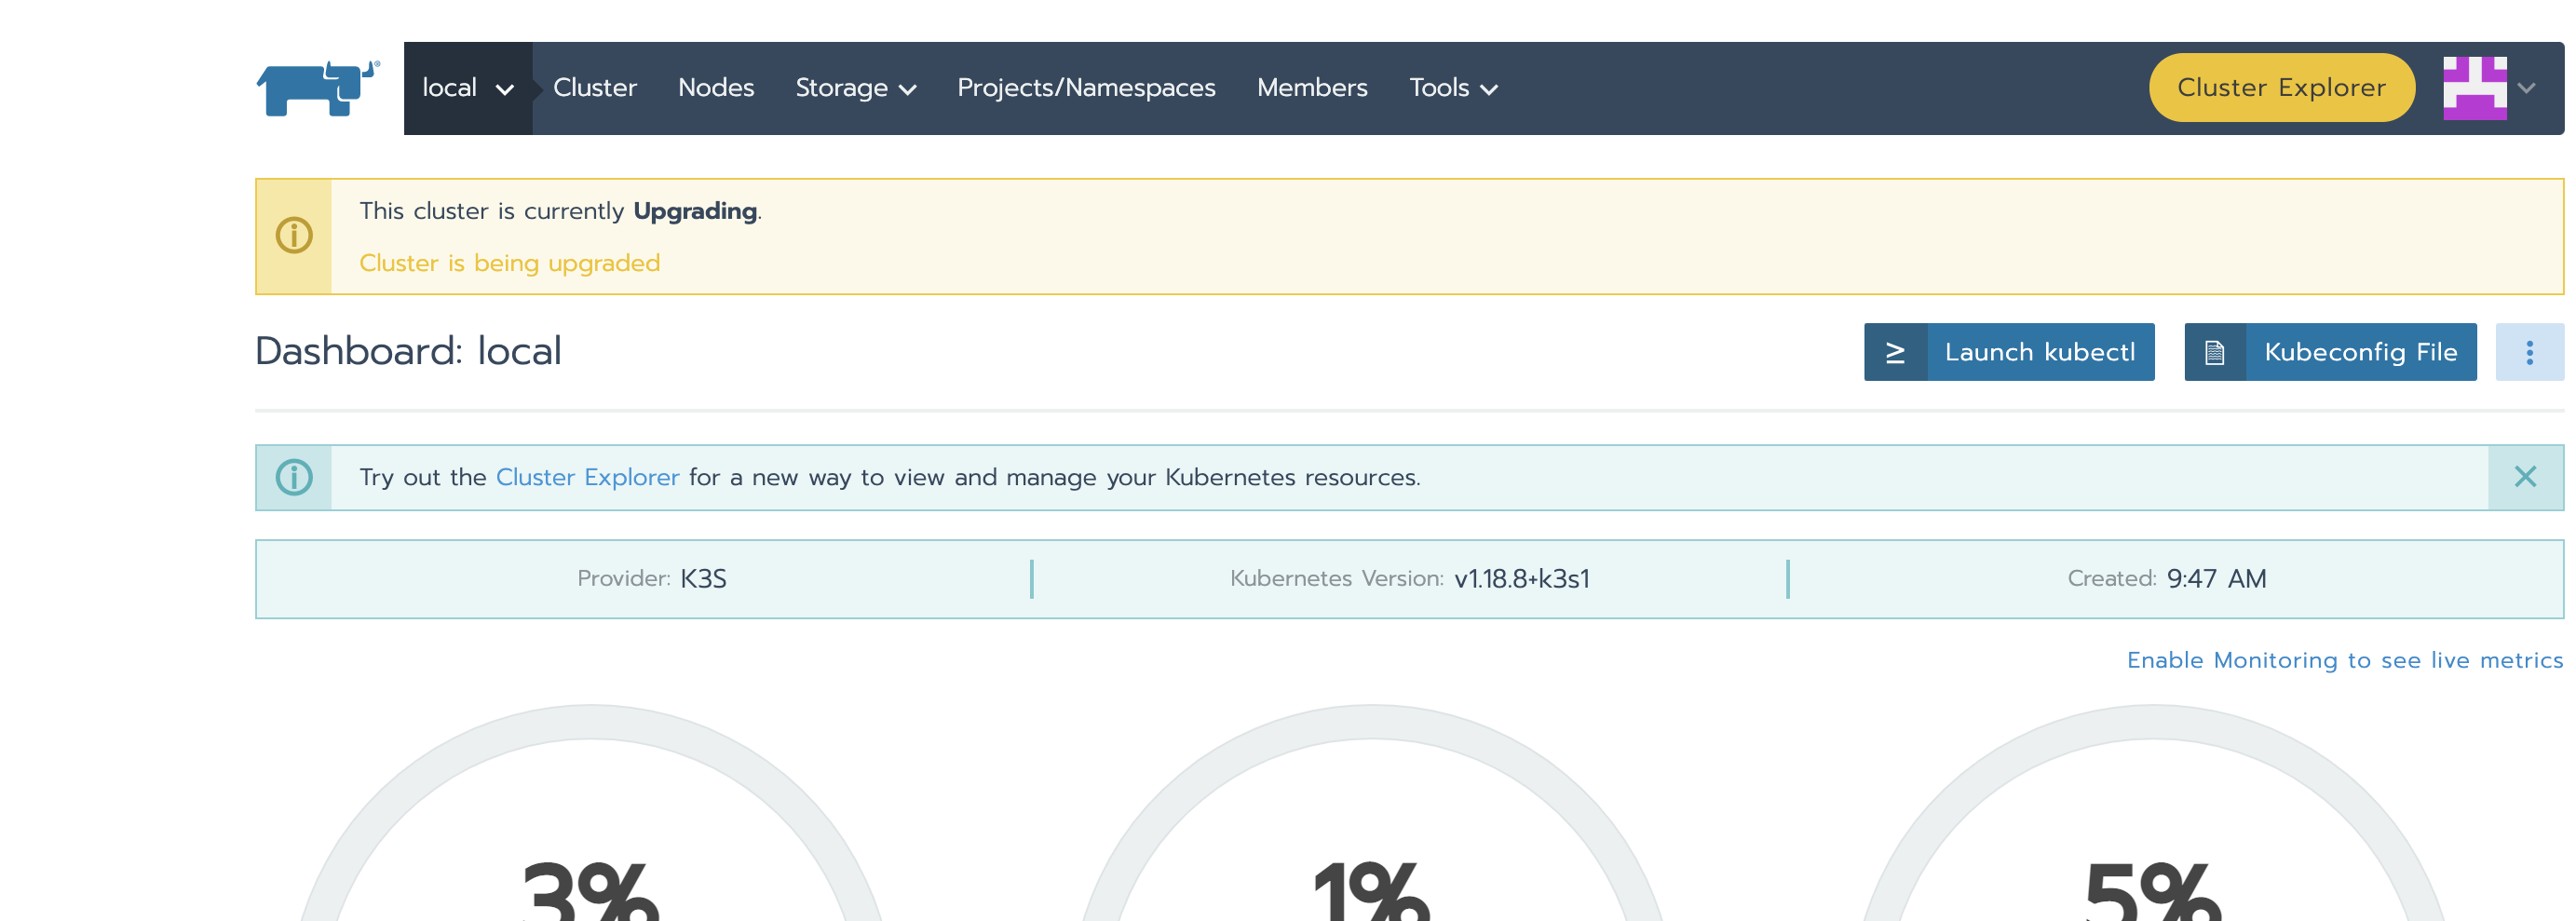Click the Cluster is being upgraded warning text
Image resolution: width=2576 pixels, height=921 pixels.
[x=510, y=263]
